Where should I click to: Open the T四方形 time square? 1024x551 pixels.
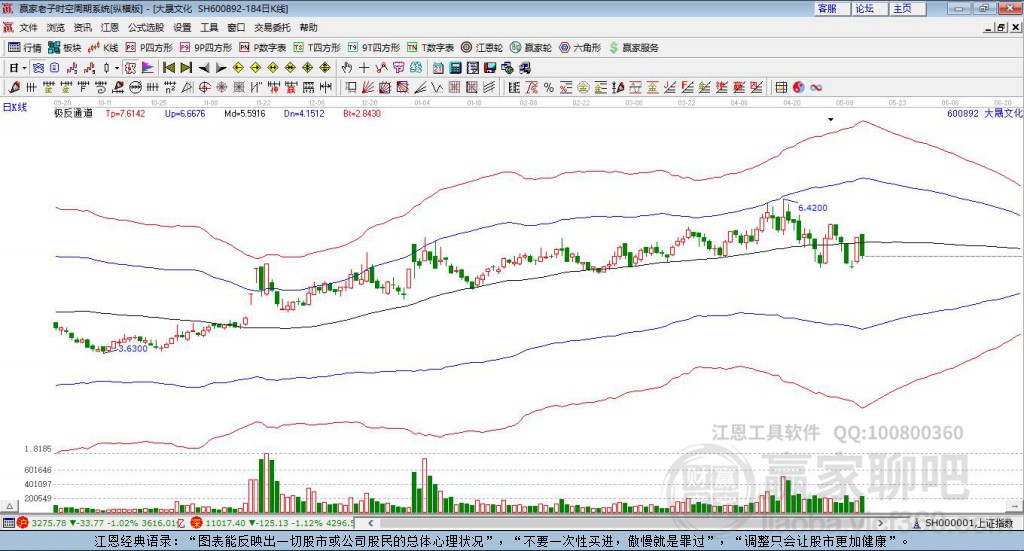coord(317,48)
